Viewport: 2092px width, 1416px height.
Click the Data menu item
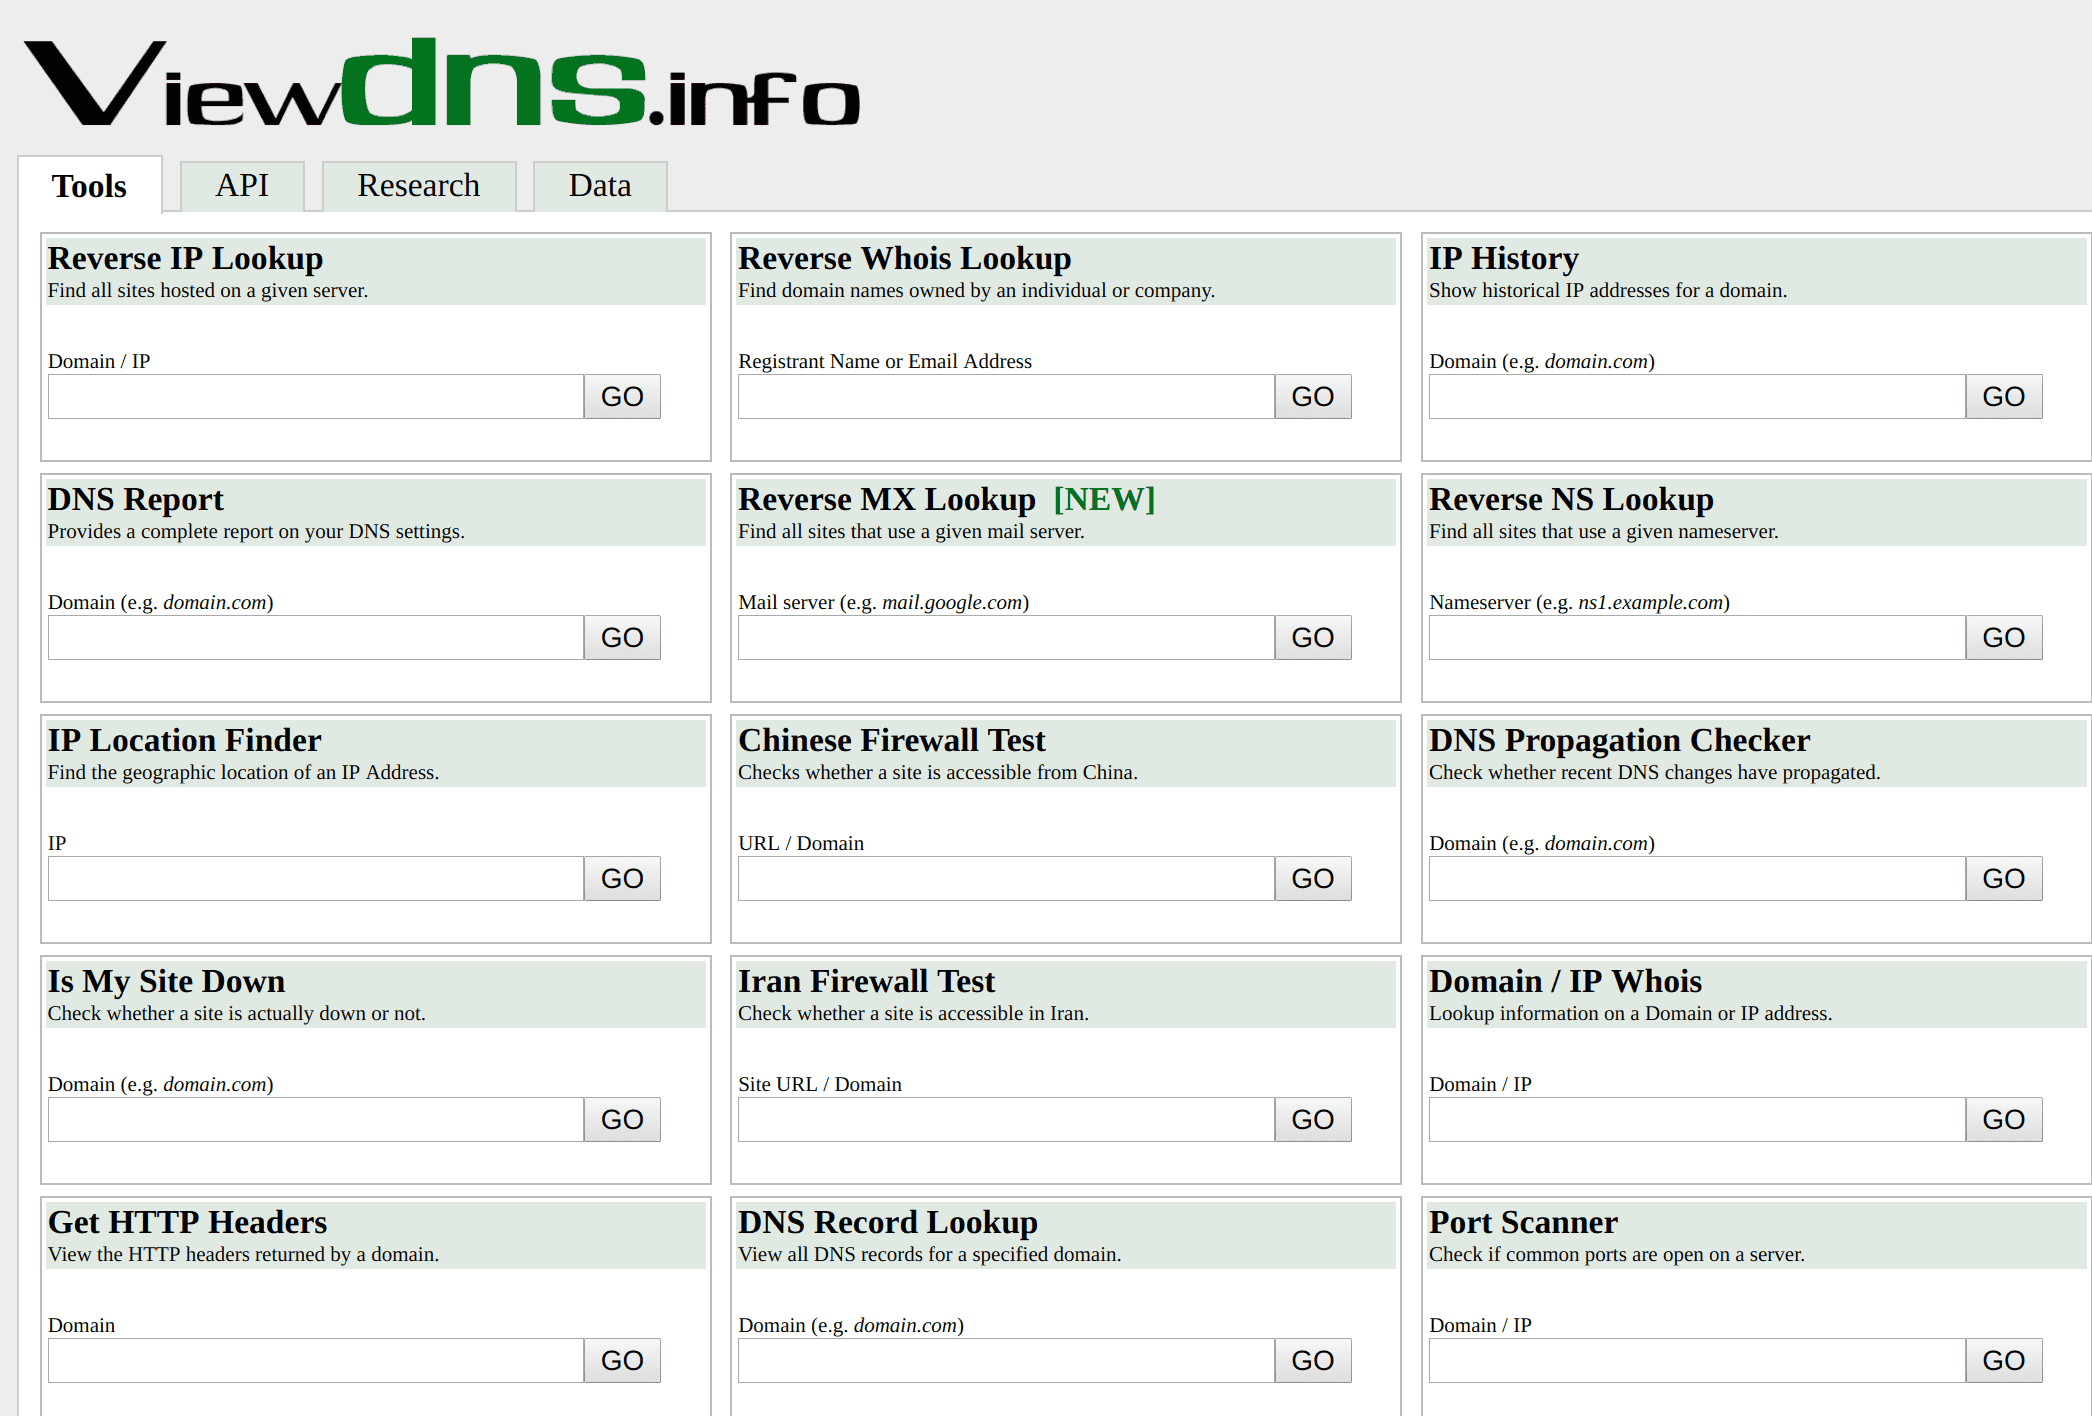[597, 185]
